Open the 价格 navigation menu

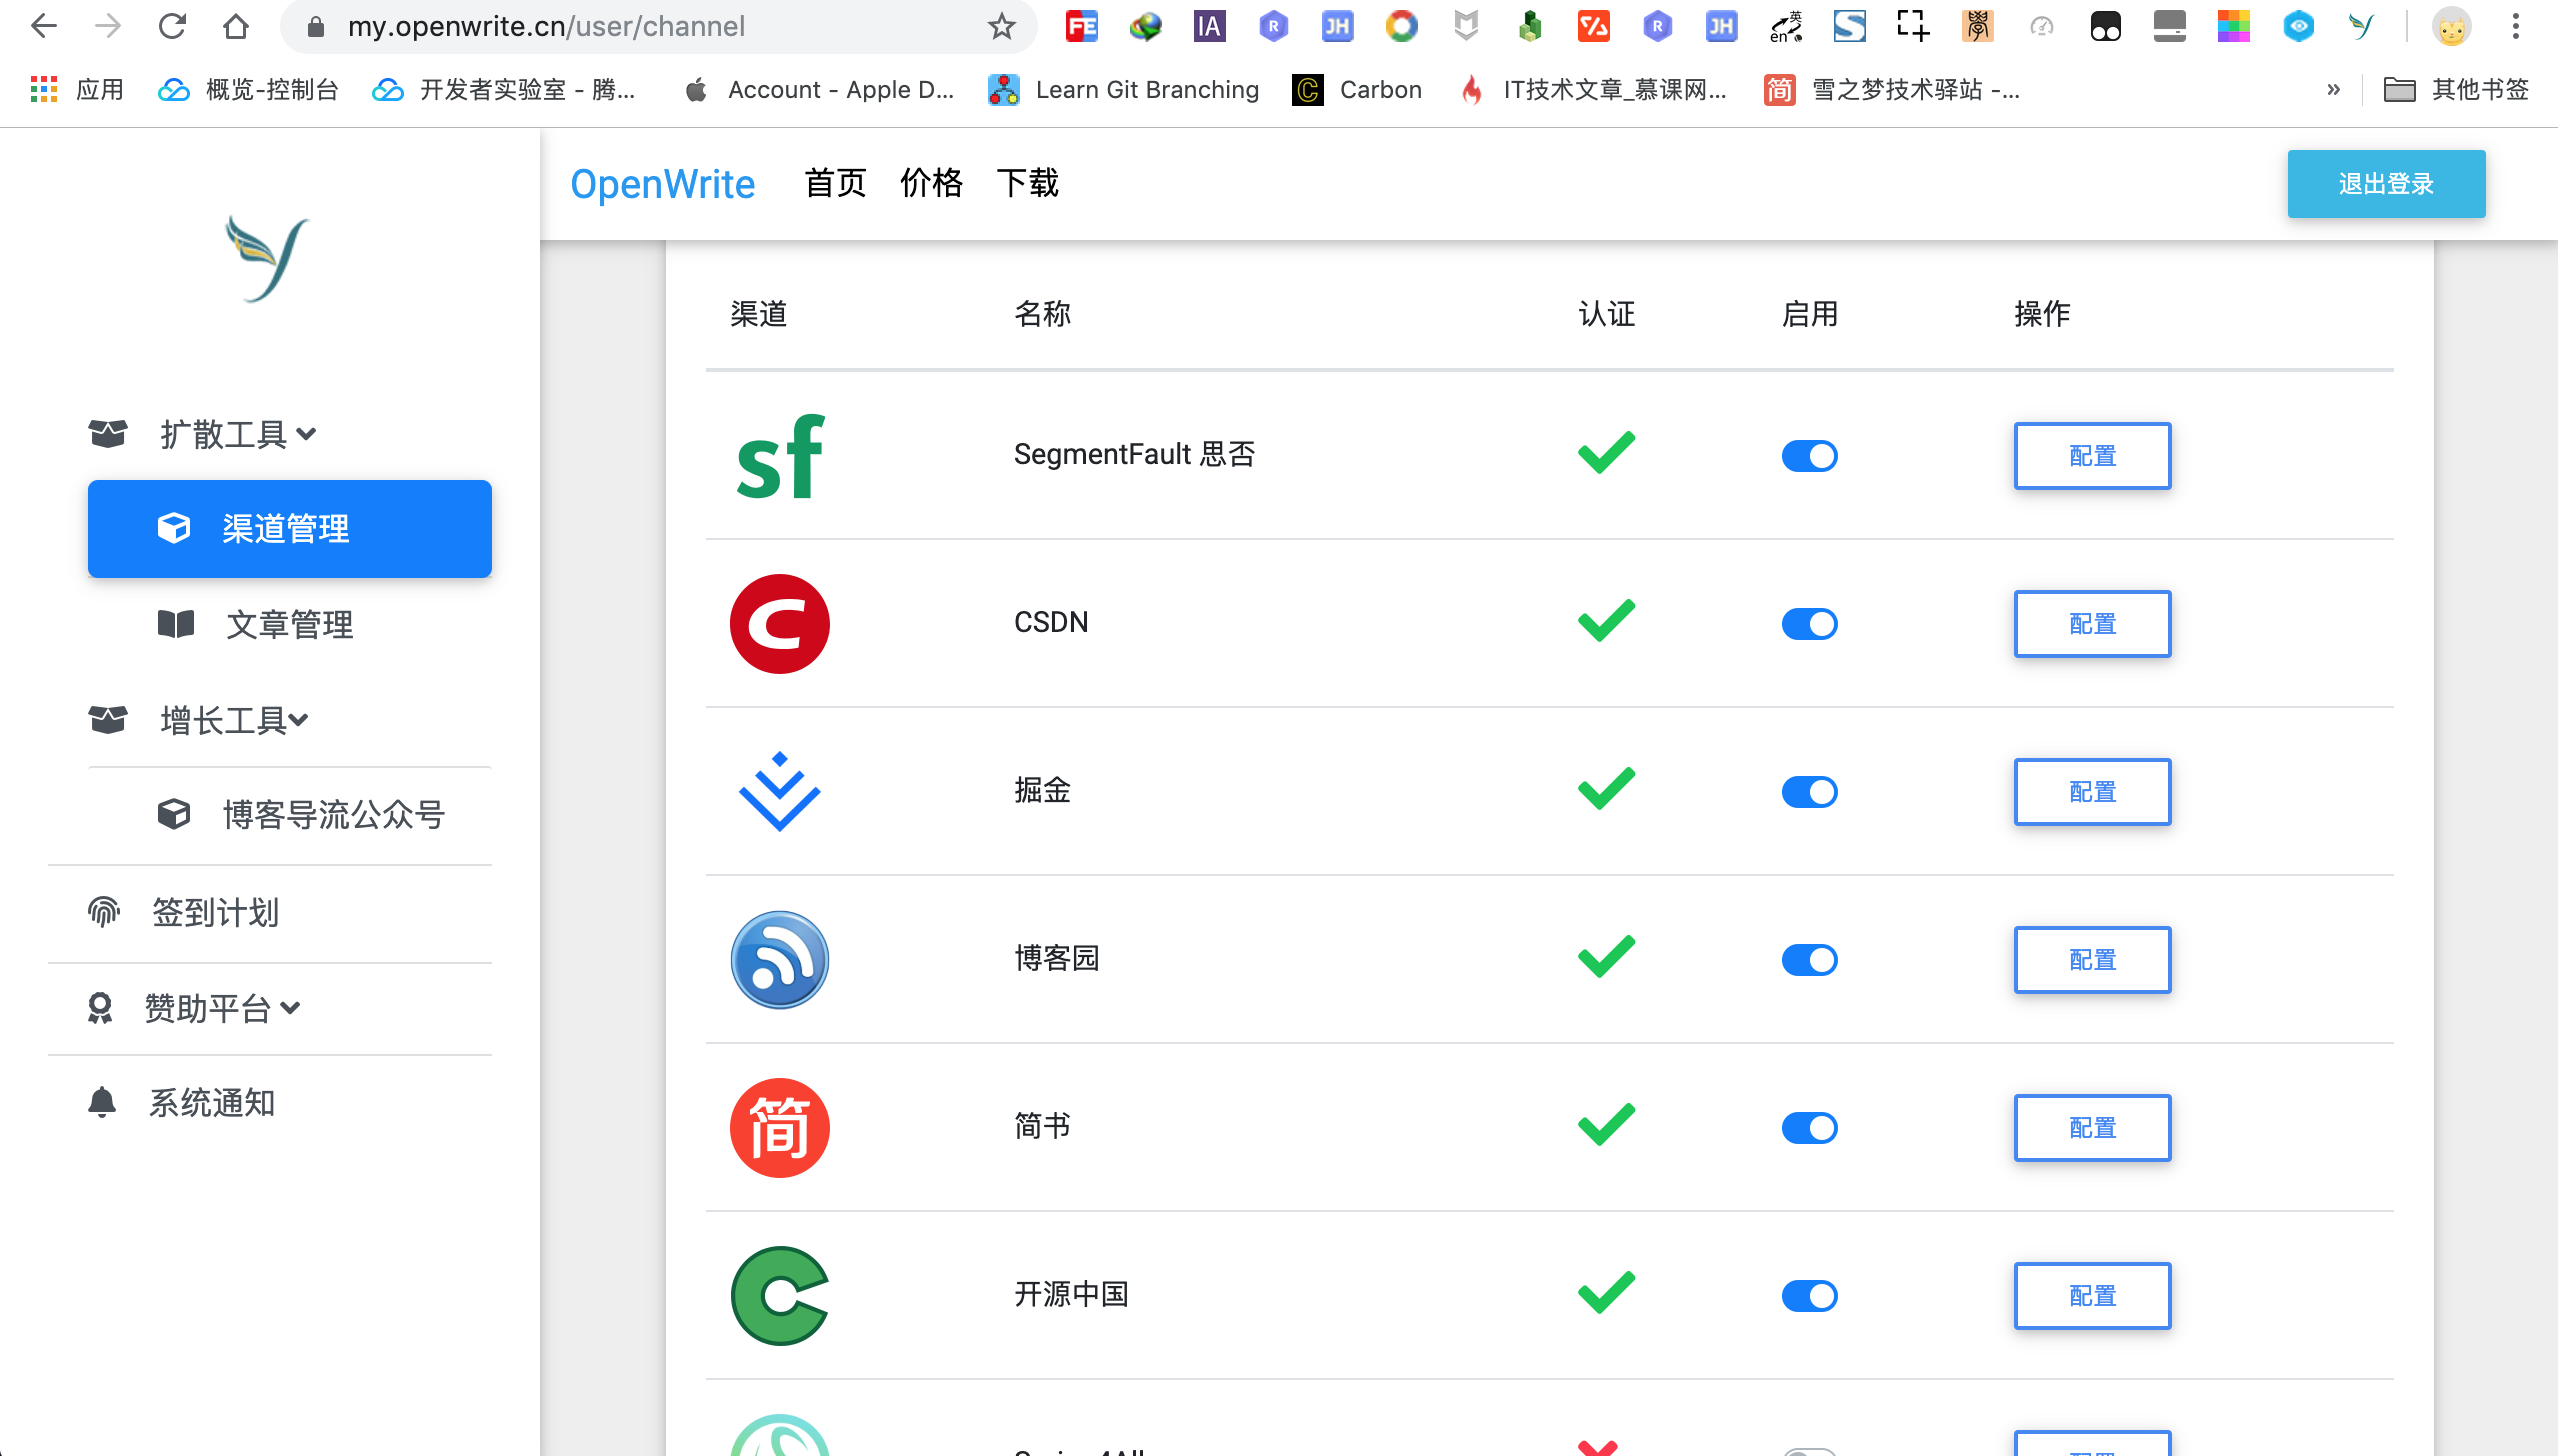point(931,183)
